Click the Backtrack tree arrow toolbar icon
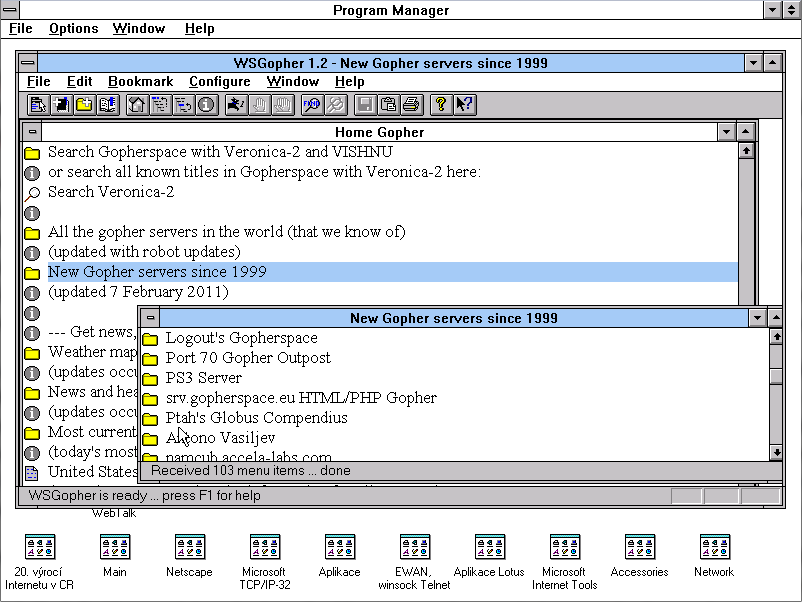The height and width of the screenshot is (602, 802). coord(184,105)
